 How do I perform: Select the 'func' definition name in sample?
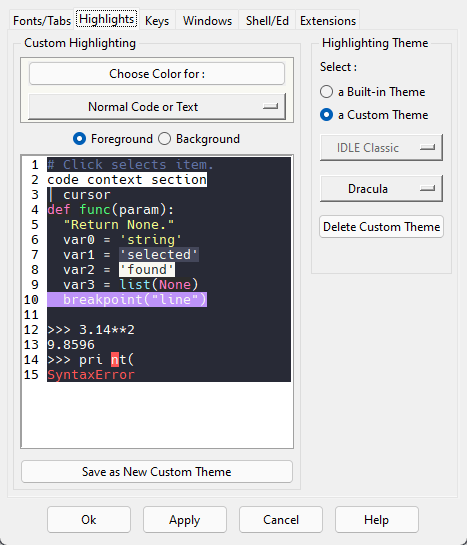[x=95, y=210]
